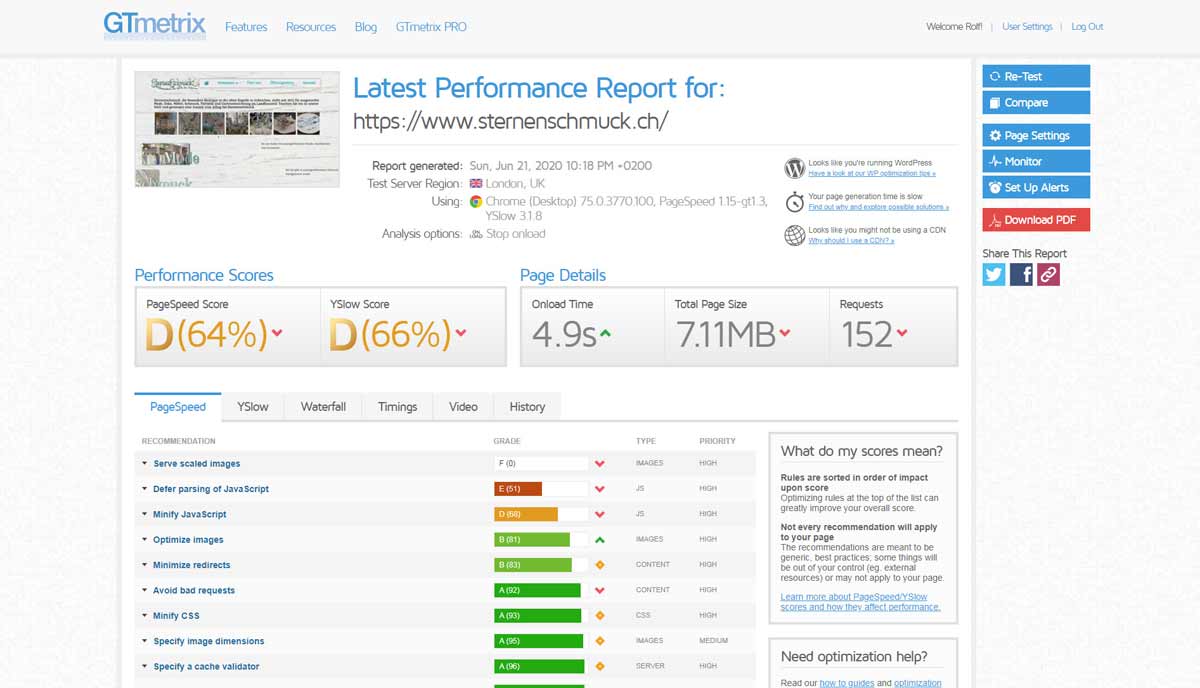
Task: Click the stopwatch page generation icon
Action: pos(795,201)
